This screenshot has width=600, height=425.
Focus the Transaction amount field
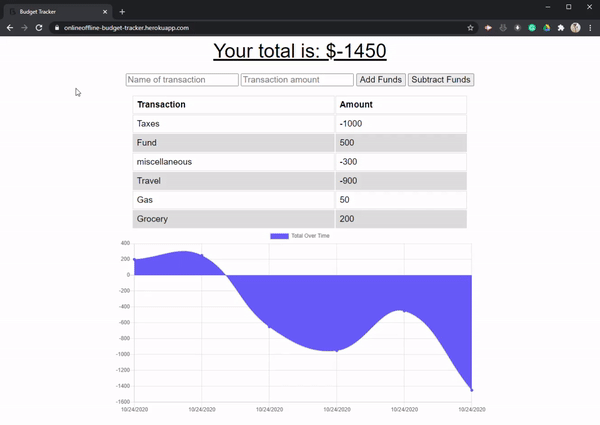297,80
